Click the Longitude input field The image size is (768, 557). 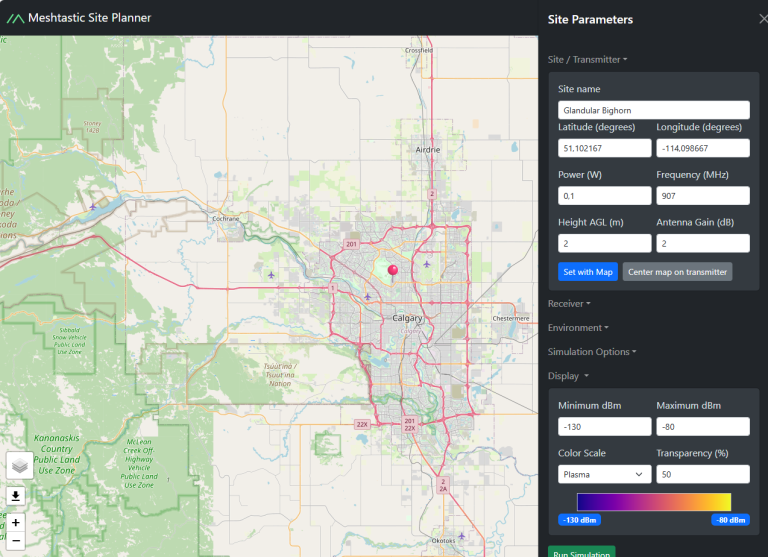pyautogui.click(x=703, y=148)
